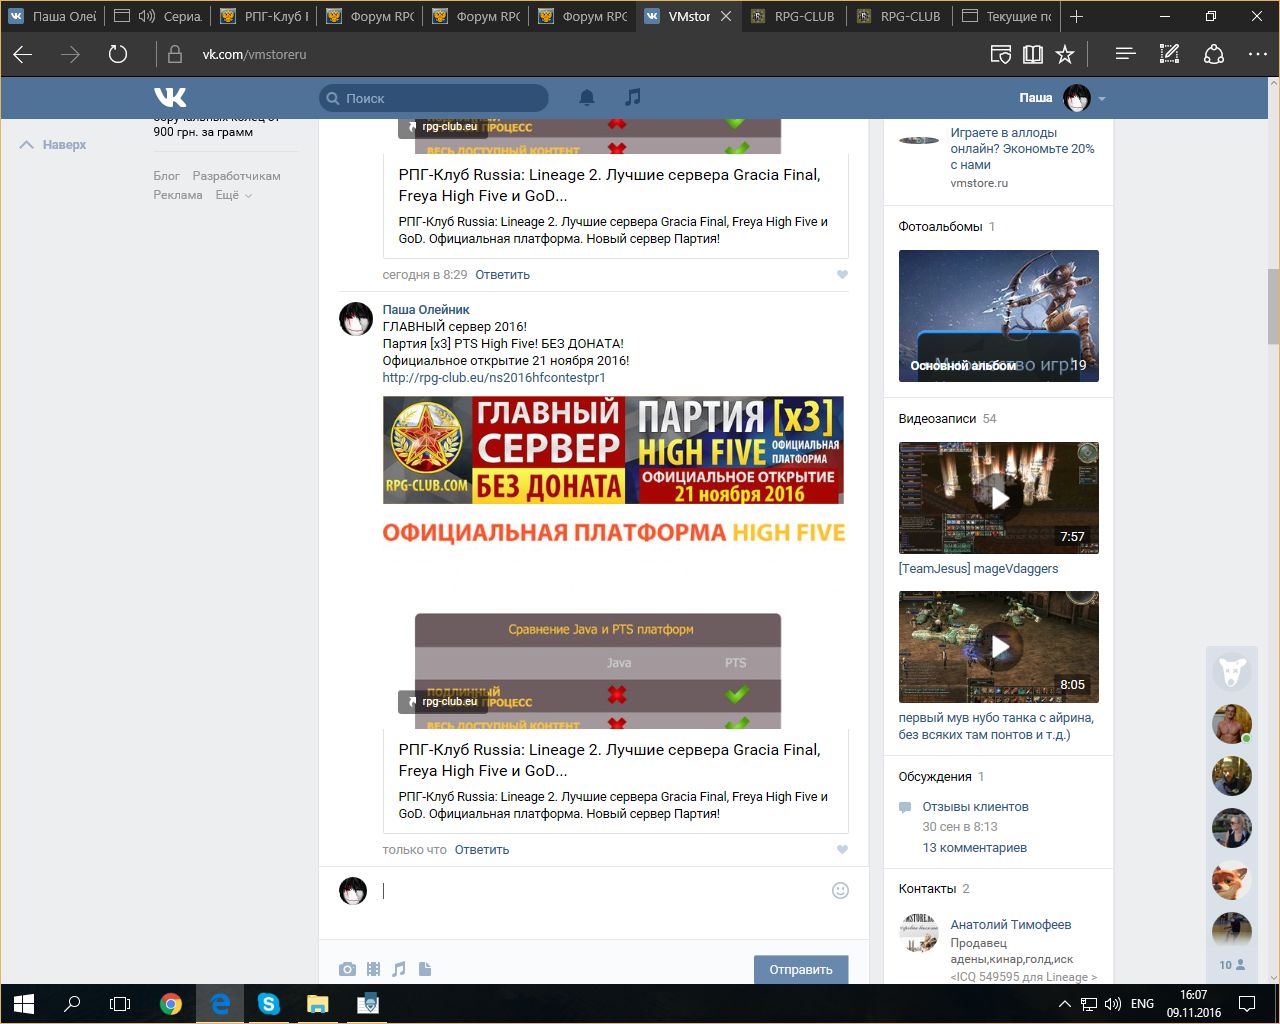Expand the Паша profile dropdown menu
The width and height of the screenshot is (1280, 1024).
(1102, 99)
